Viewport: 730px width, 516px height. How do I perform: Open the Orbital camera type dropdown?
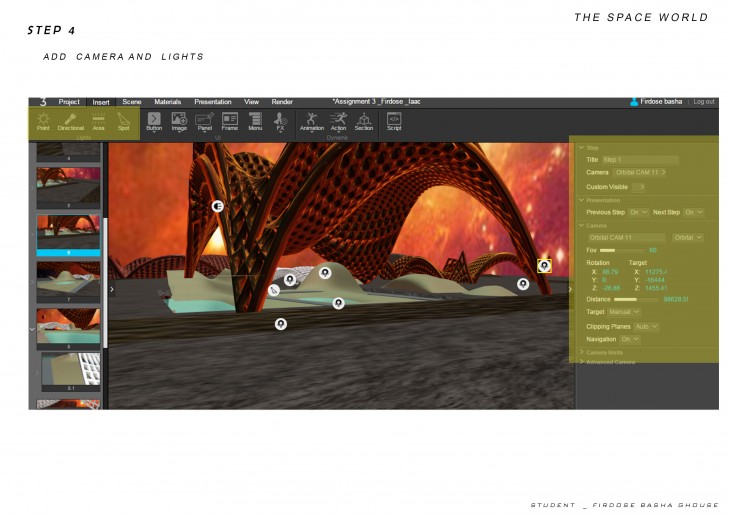(x=687, y=238)
